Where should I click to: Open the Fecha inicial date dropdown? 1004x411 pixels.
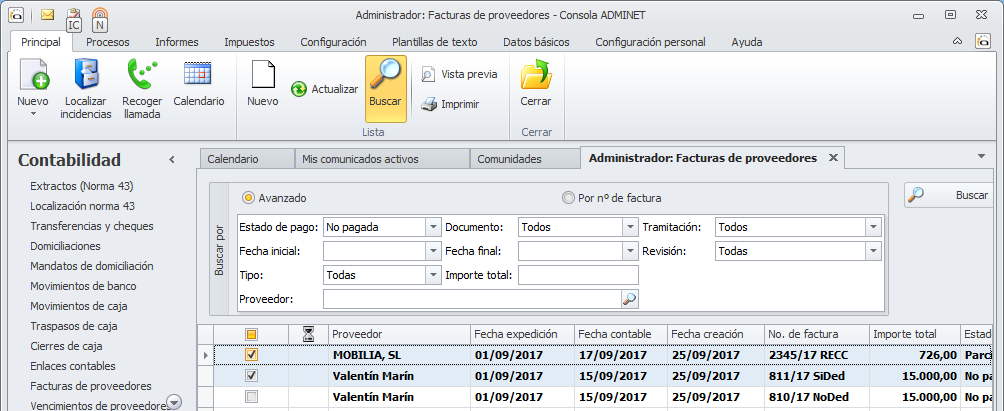pyautogui.click(x=433, y=251)
